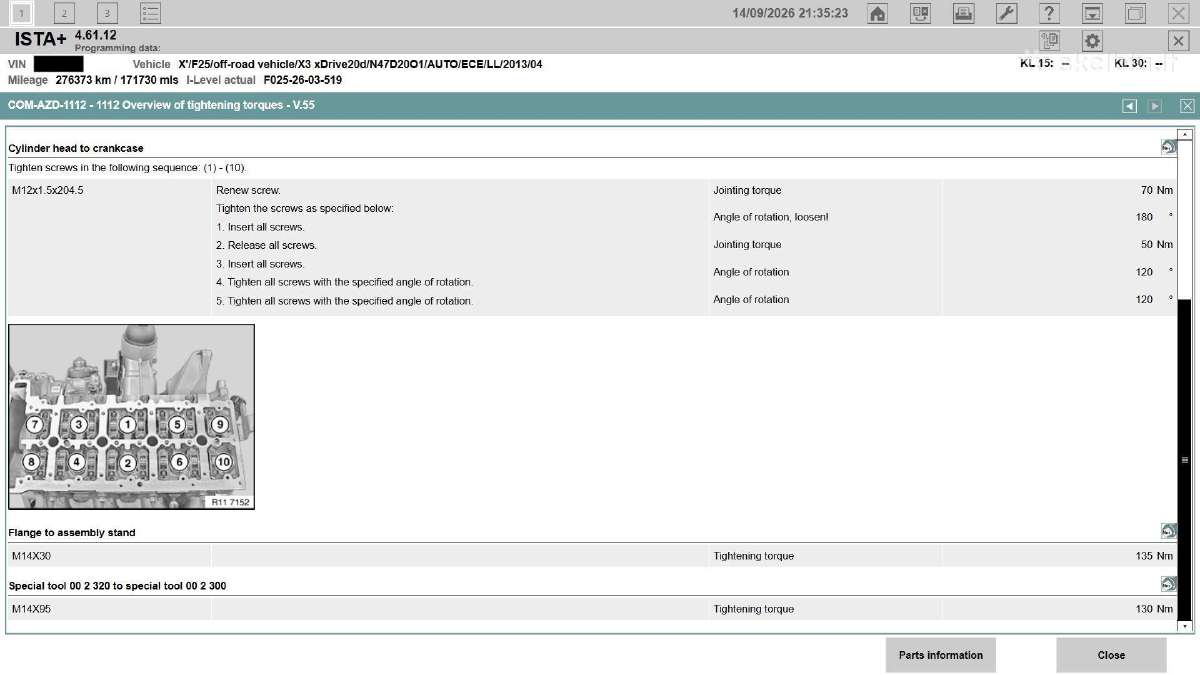
Task: Open link icon for Flange to assembly stand
Action: pos(1168,531)
